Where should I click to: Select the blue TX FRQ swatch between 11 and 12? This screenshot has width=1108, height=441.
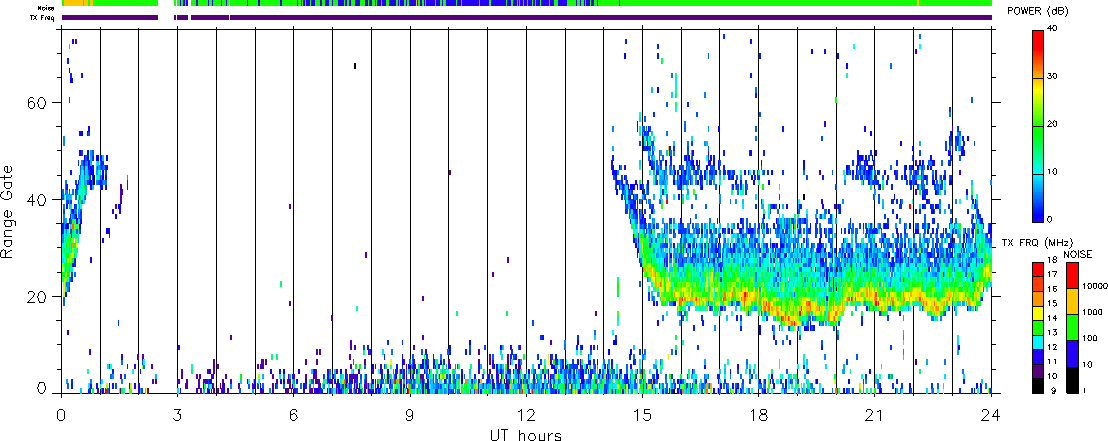coord(1038,357)
